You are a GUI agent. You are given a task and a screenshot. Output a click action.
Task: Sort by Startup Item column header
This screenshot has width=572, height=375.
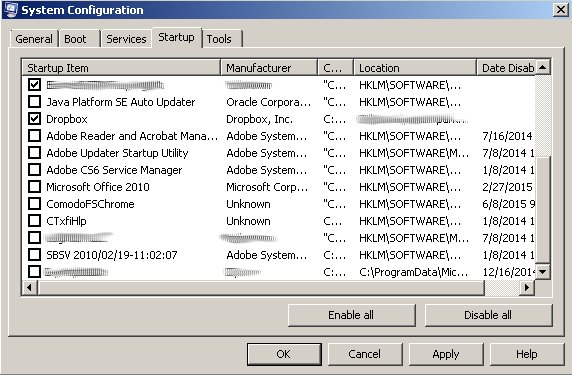click(x=121, y=68)
